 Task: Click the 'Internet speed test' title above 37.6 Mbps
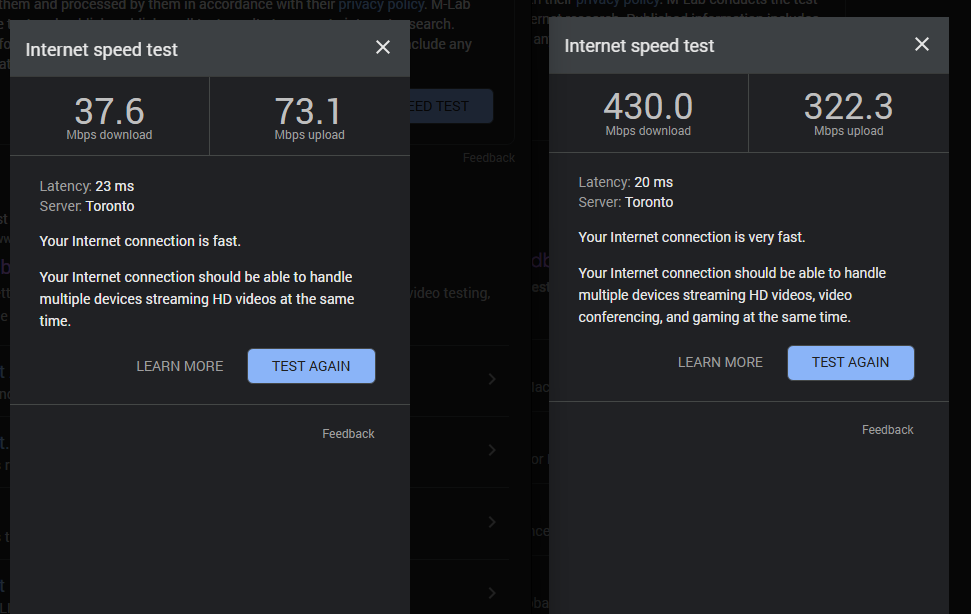[x=102, y=50]
